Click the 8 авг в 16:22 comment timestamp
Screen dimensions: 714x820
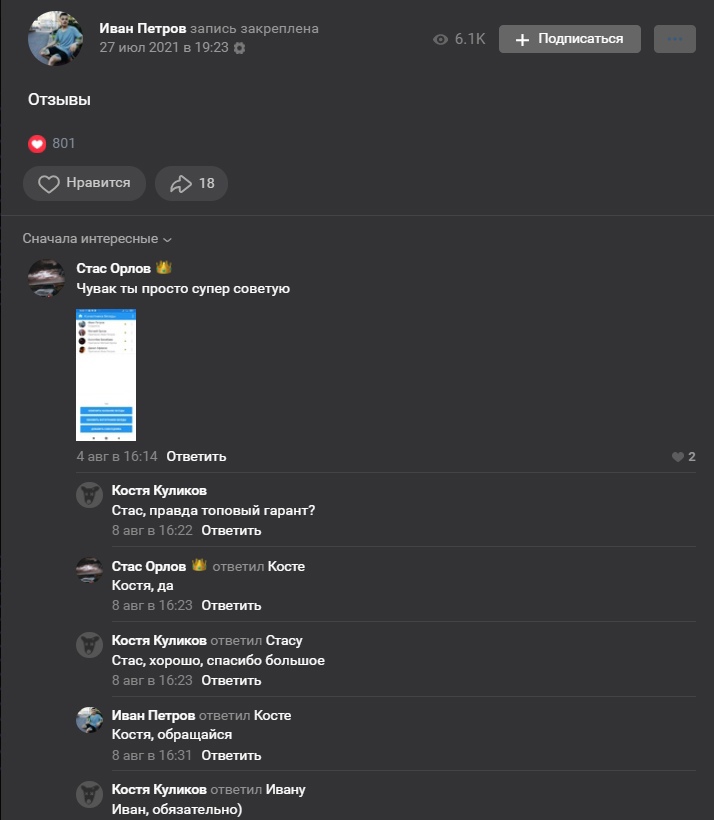(152, 531)
